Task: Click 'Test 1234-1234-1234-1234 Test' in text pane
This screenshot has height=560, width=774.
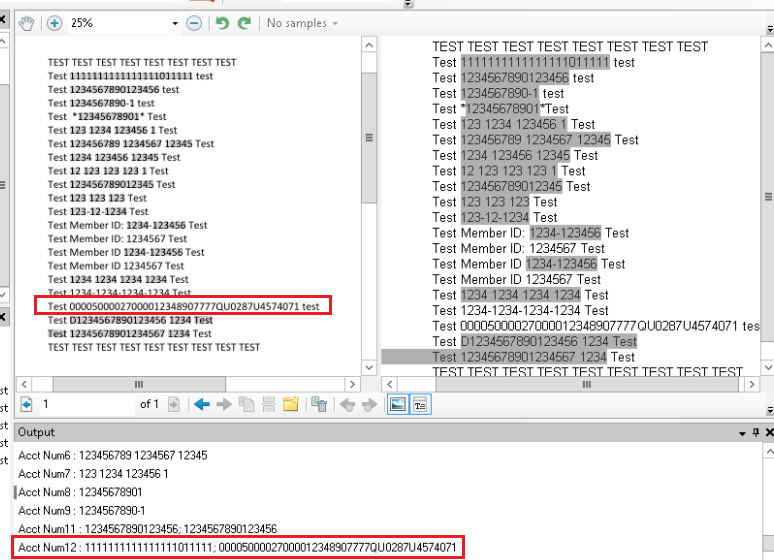Action: [520, 311]
